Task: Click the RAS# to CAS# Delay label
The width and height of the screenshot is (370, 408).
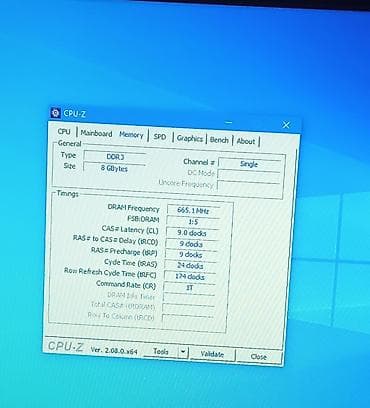Action: tap(115, 240)
